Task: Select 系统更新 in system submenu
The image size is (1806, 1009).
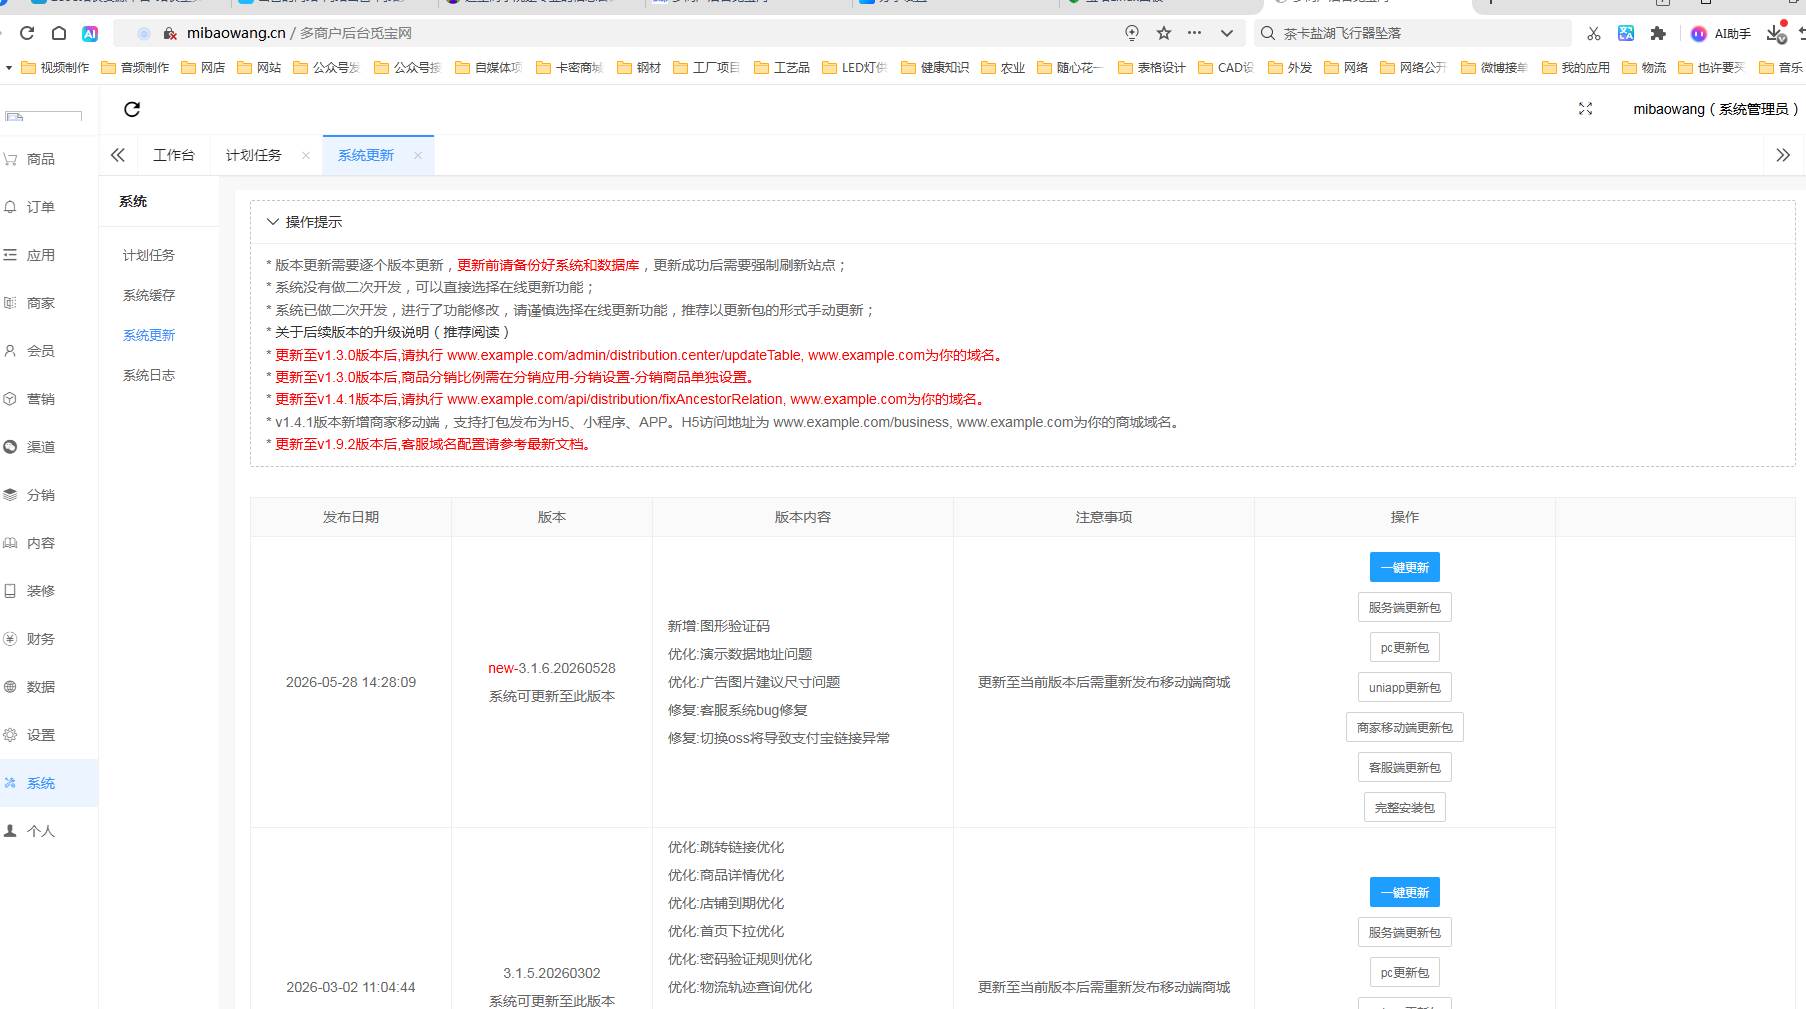Action: click(x=149, y=335)
